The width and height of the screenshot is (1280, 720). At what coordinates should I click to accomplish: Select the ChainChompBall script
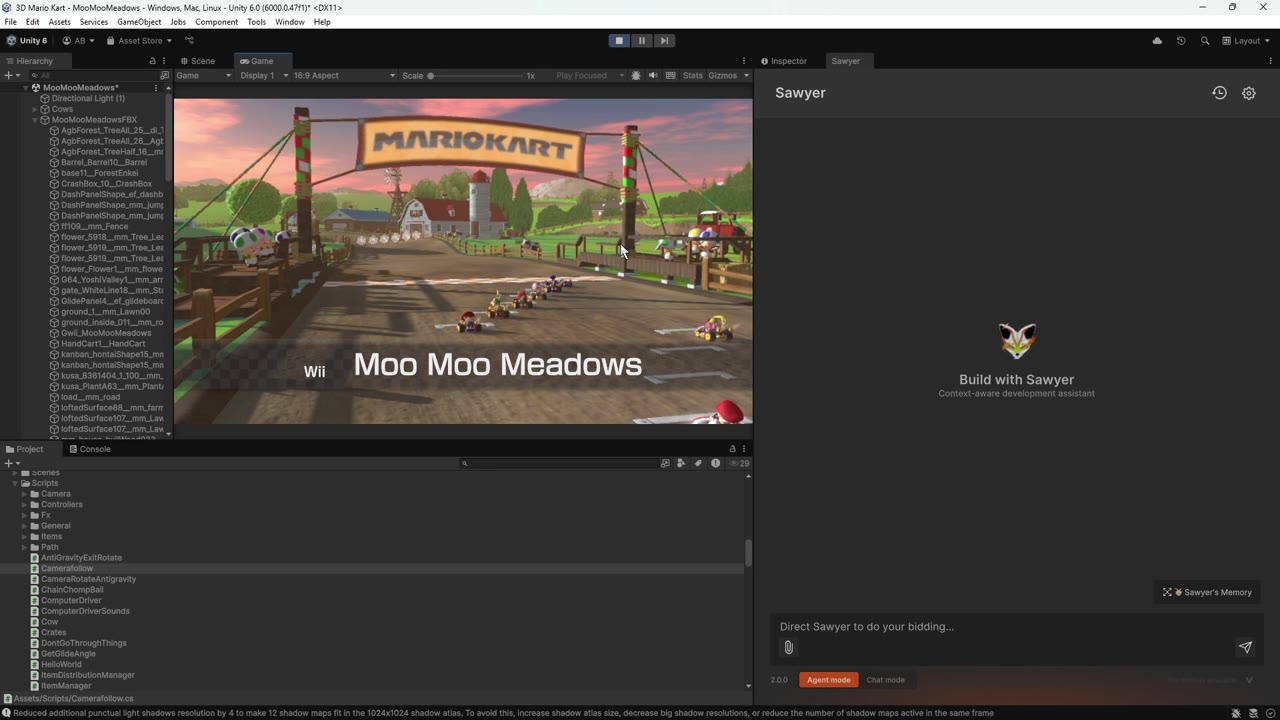72,590
